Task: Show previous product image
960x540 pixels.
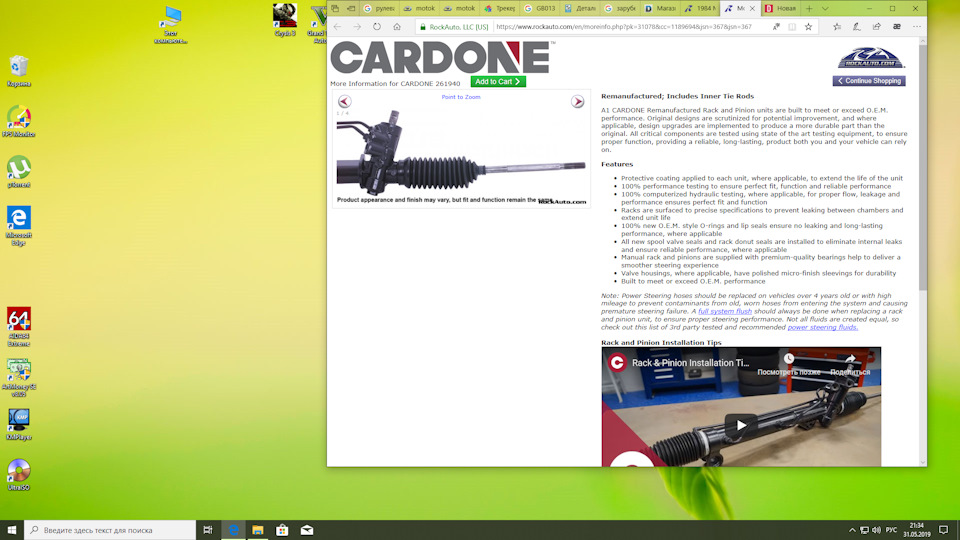Action: [x=345, y=102]
